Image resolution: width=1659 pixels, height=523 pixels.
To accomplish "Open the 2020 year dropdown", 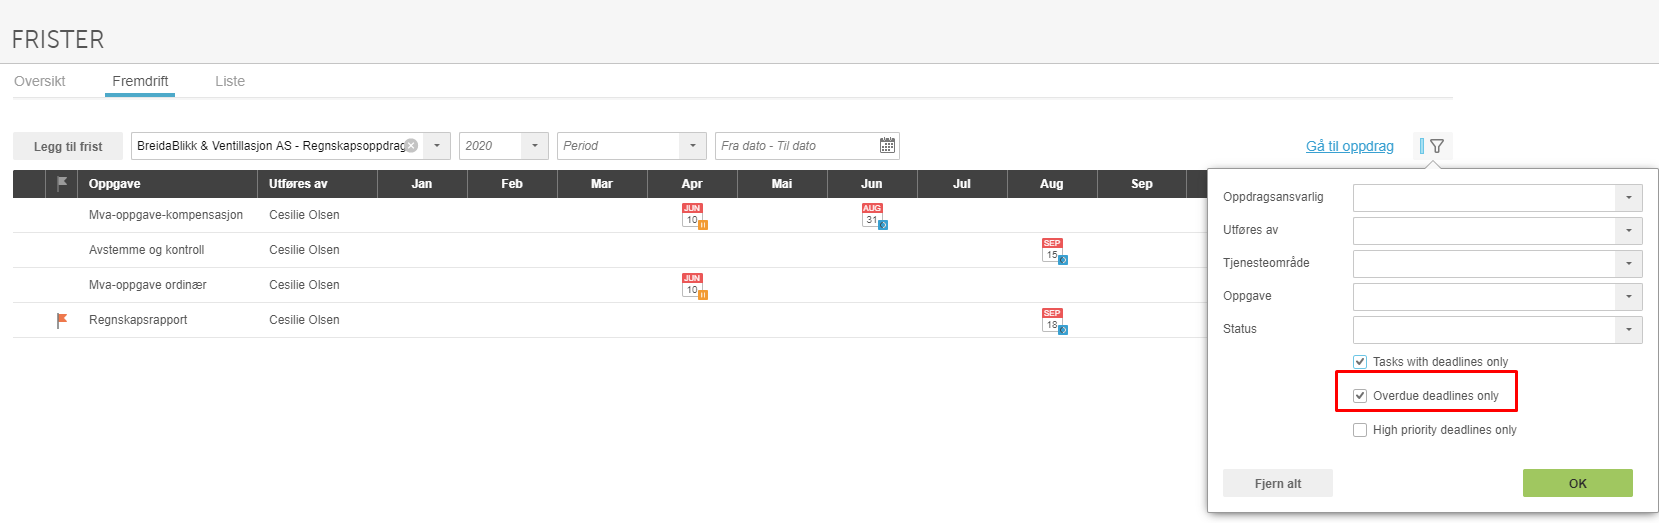I will (x=535, y=146).
